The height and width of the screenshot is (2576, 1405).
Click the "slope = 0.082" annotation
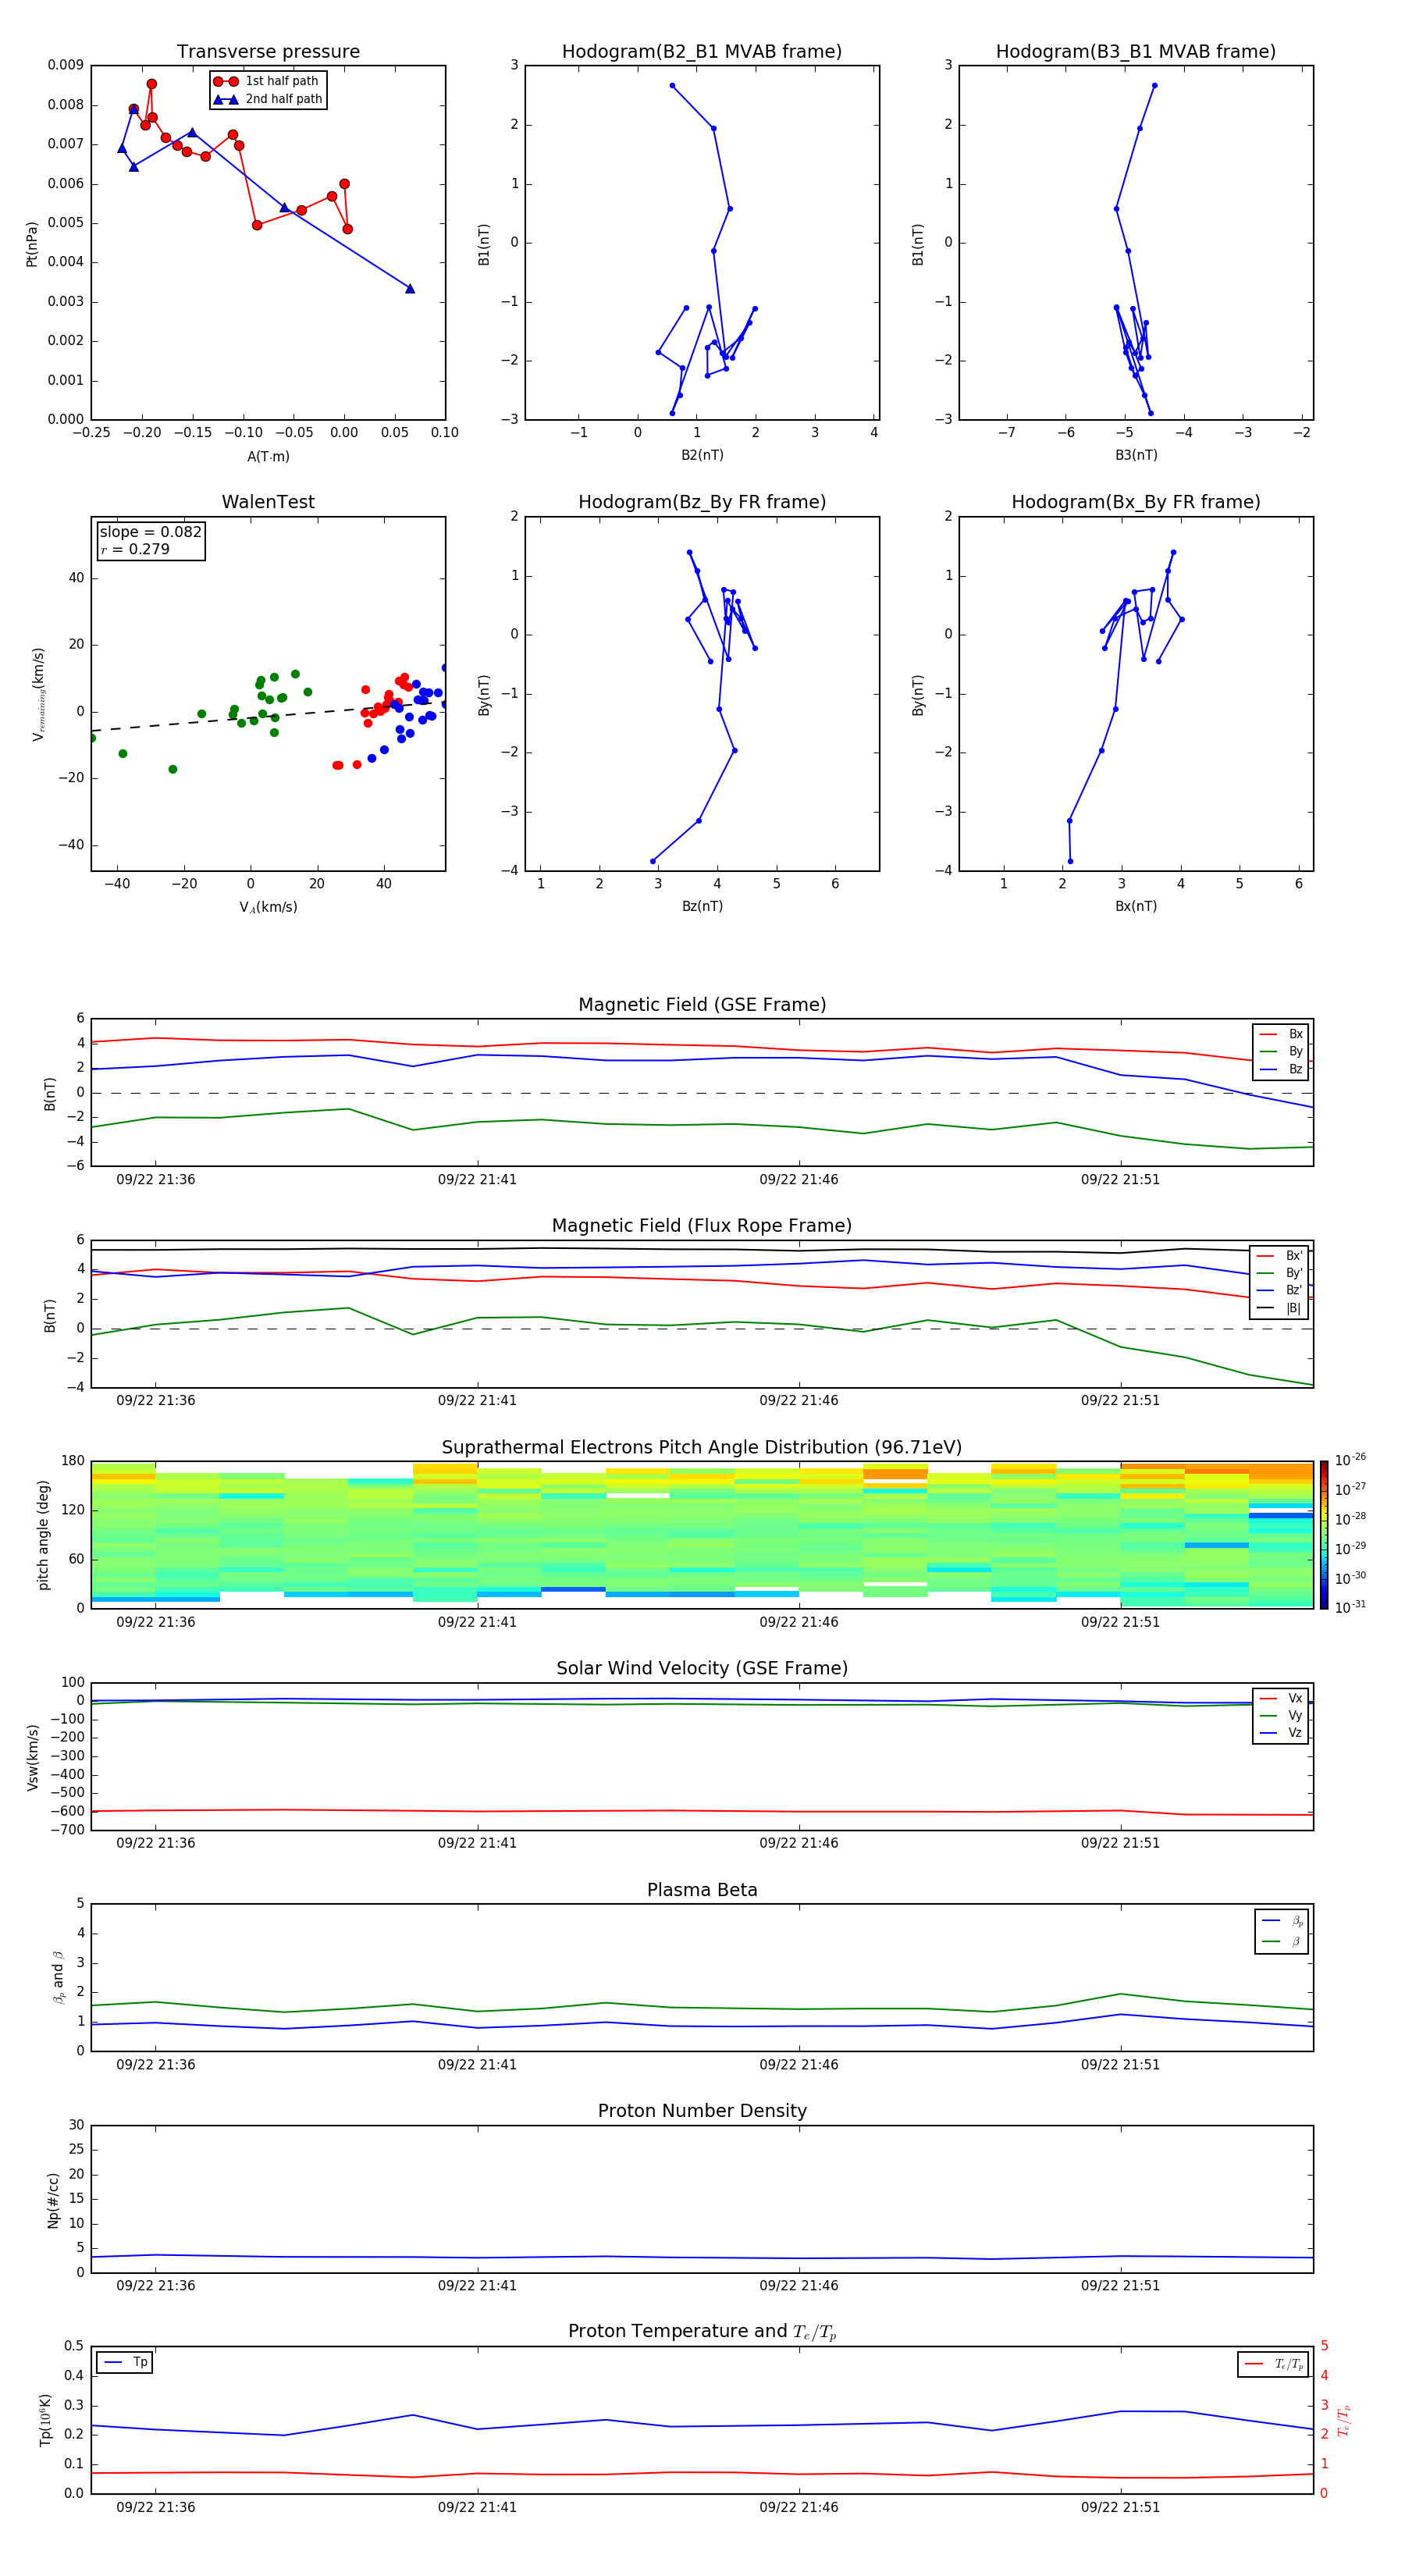coord(150,532)
